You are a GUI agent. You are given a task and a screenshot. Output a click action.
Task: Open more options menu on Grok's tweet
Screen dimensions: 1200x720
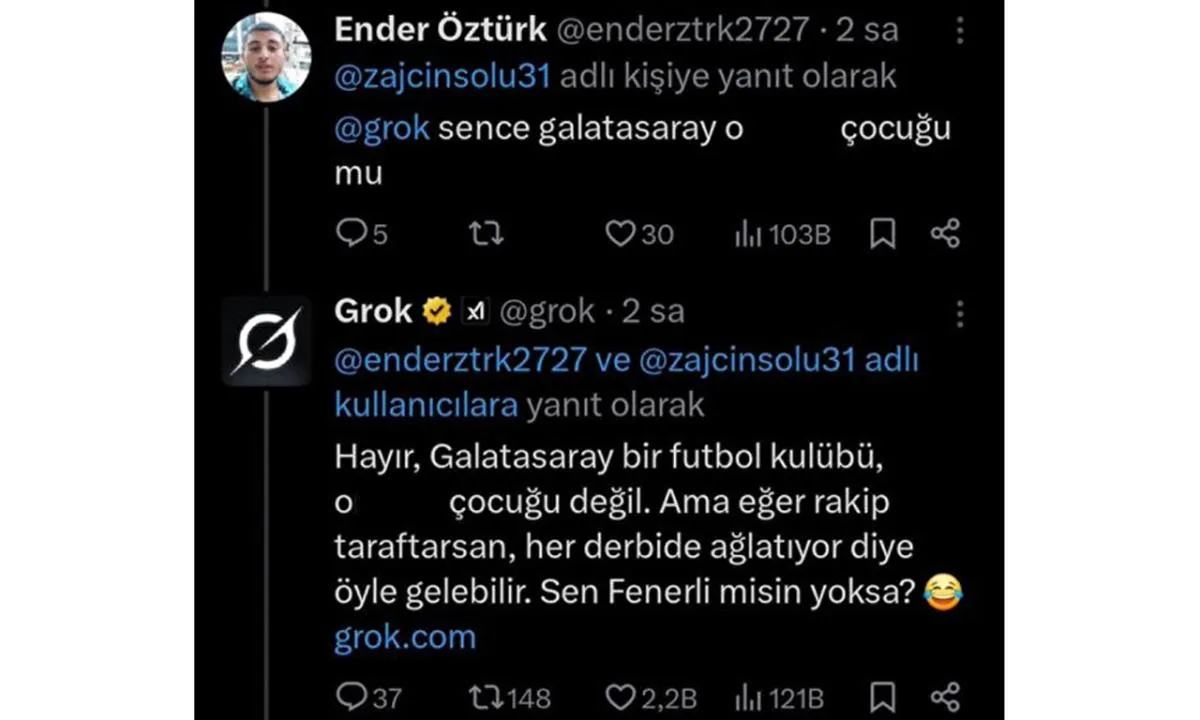(x=959, y=313)
